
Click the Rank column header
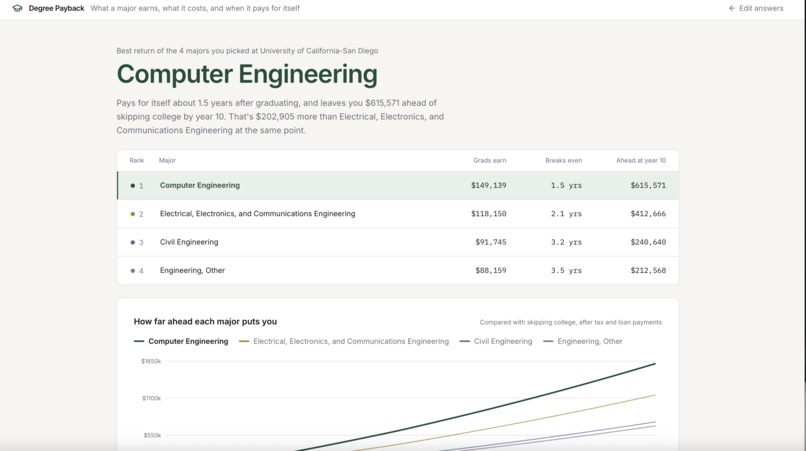(x=137, y=160)
